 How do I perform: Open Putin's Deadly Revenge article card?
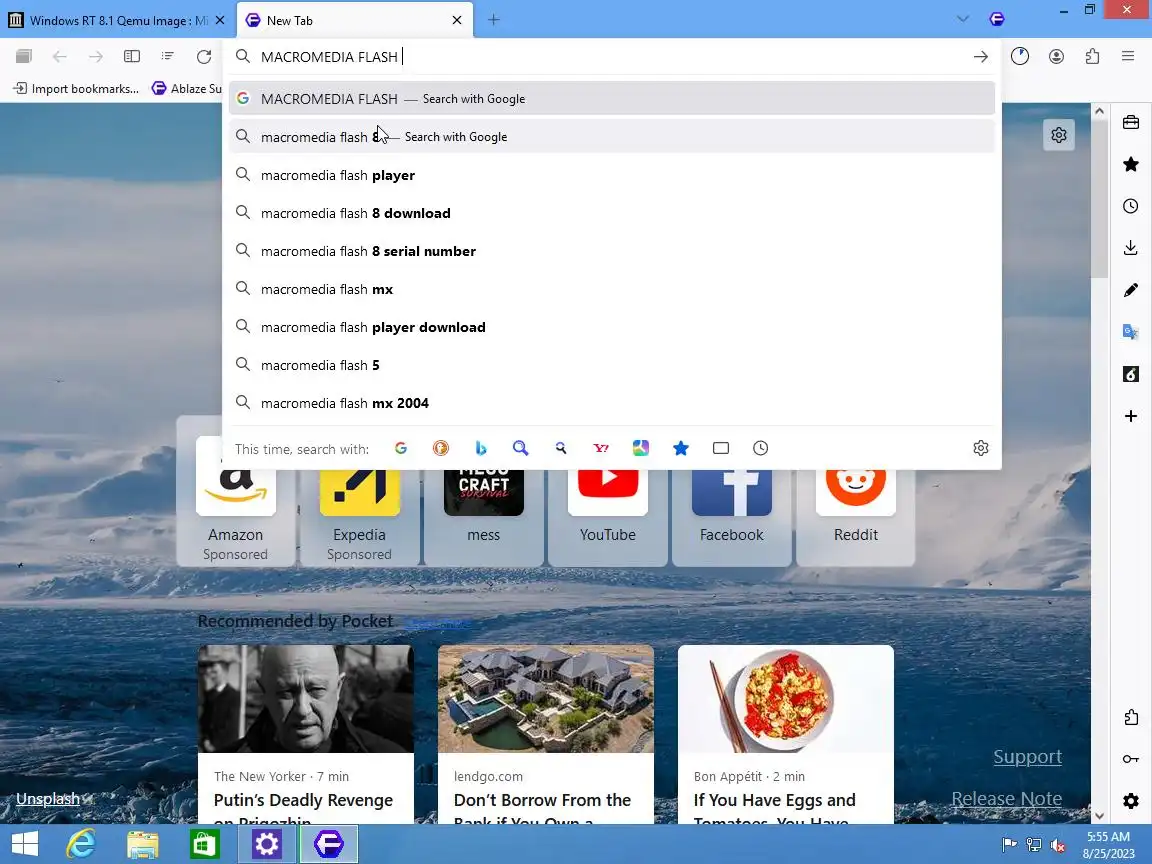306,734
